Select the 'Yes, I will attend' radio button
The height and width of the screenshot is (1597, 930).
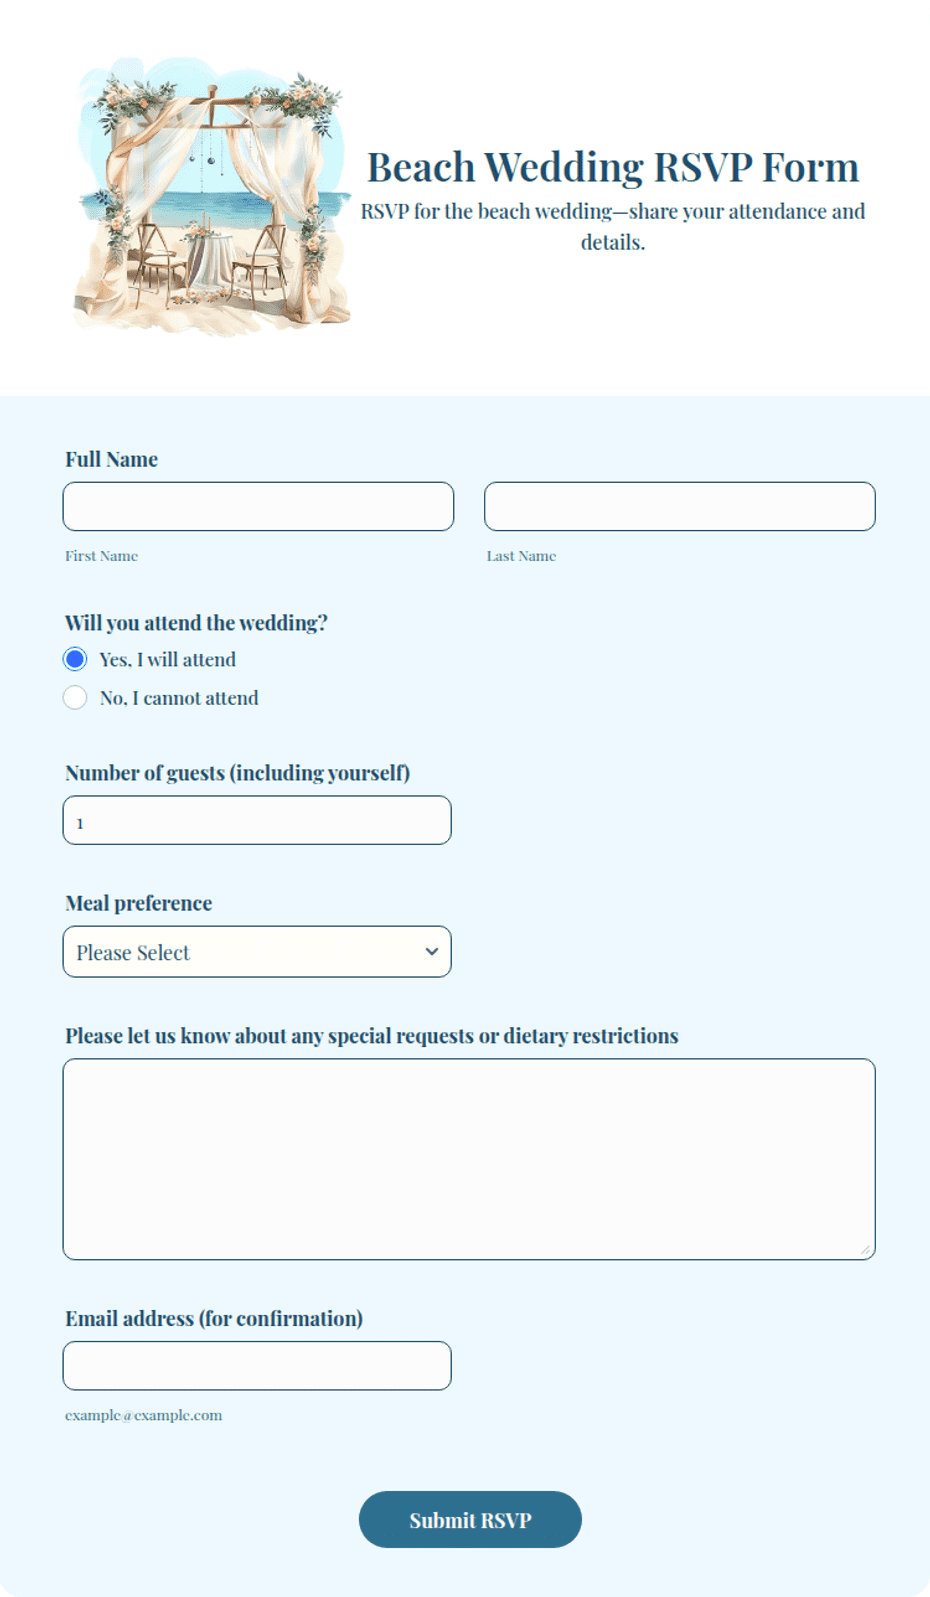pos(75,659)
